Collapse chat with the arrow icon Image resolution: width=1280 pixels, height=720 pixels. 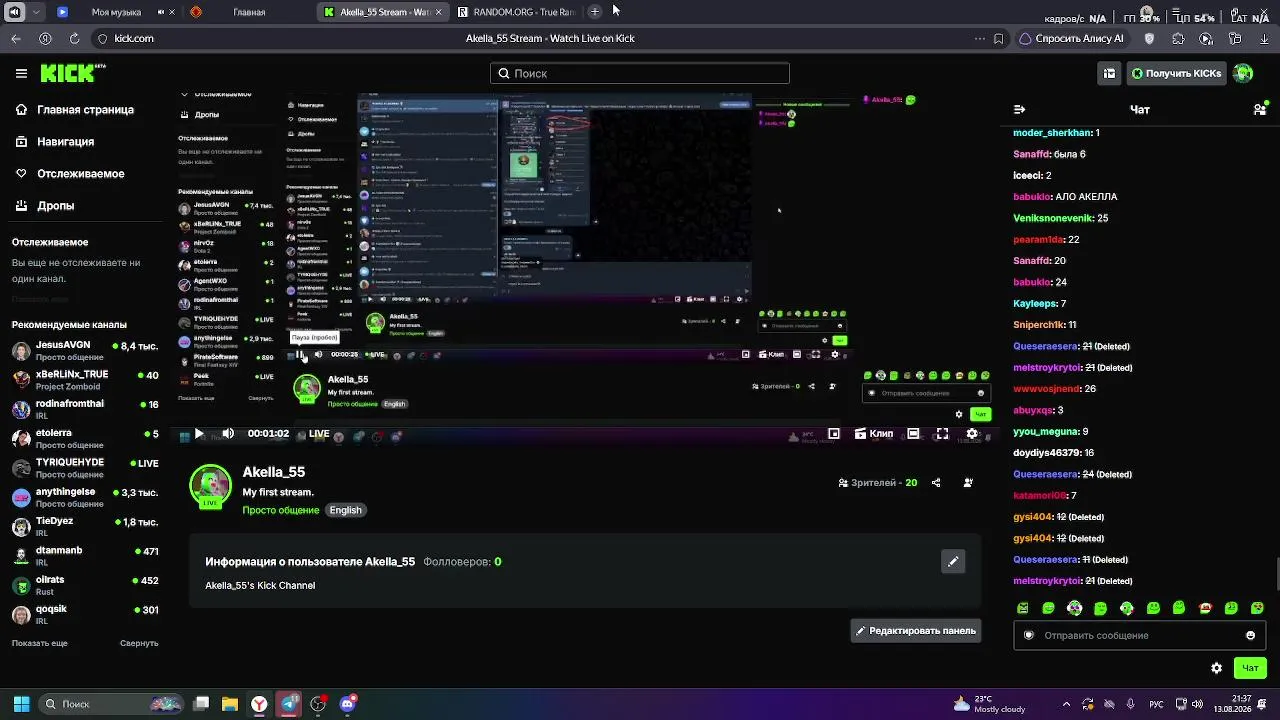coord(1019,109)
